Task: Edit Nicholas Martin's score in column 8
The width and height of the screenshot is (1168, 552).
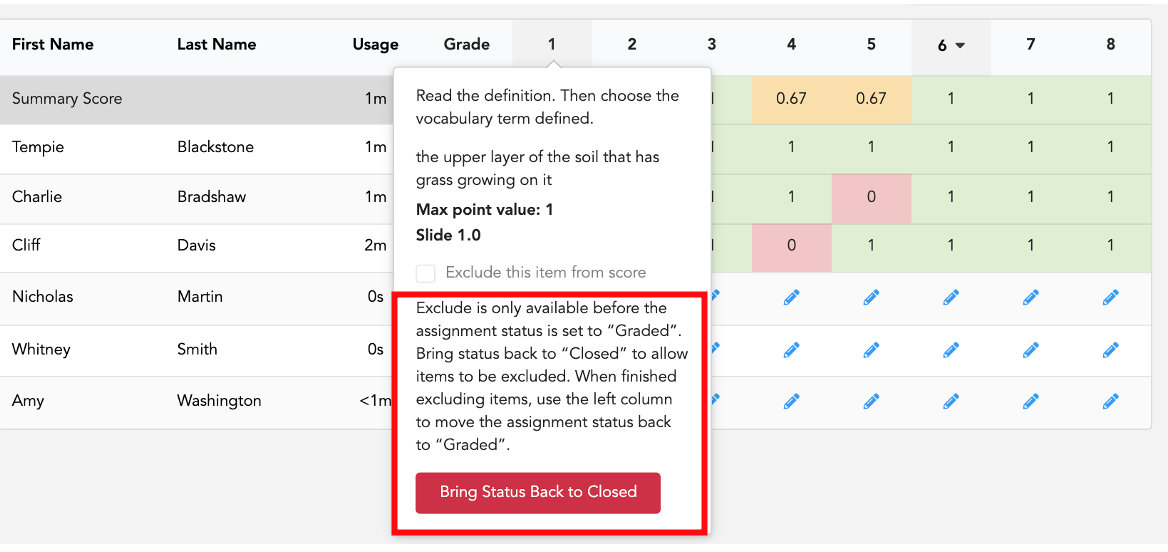Action: (1110, 298)
